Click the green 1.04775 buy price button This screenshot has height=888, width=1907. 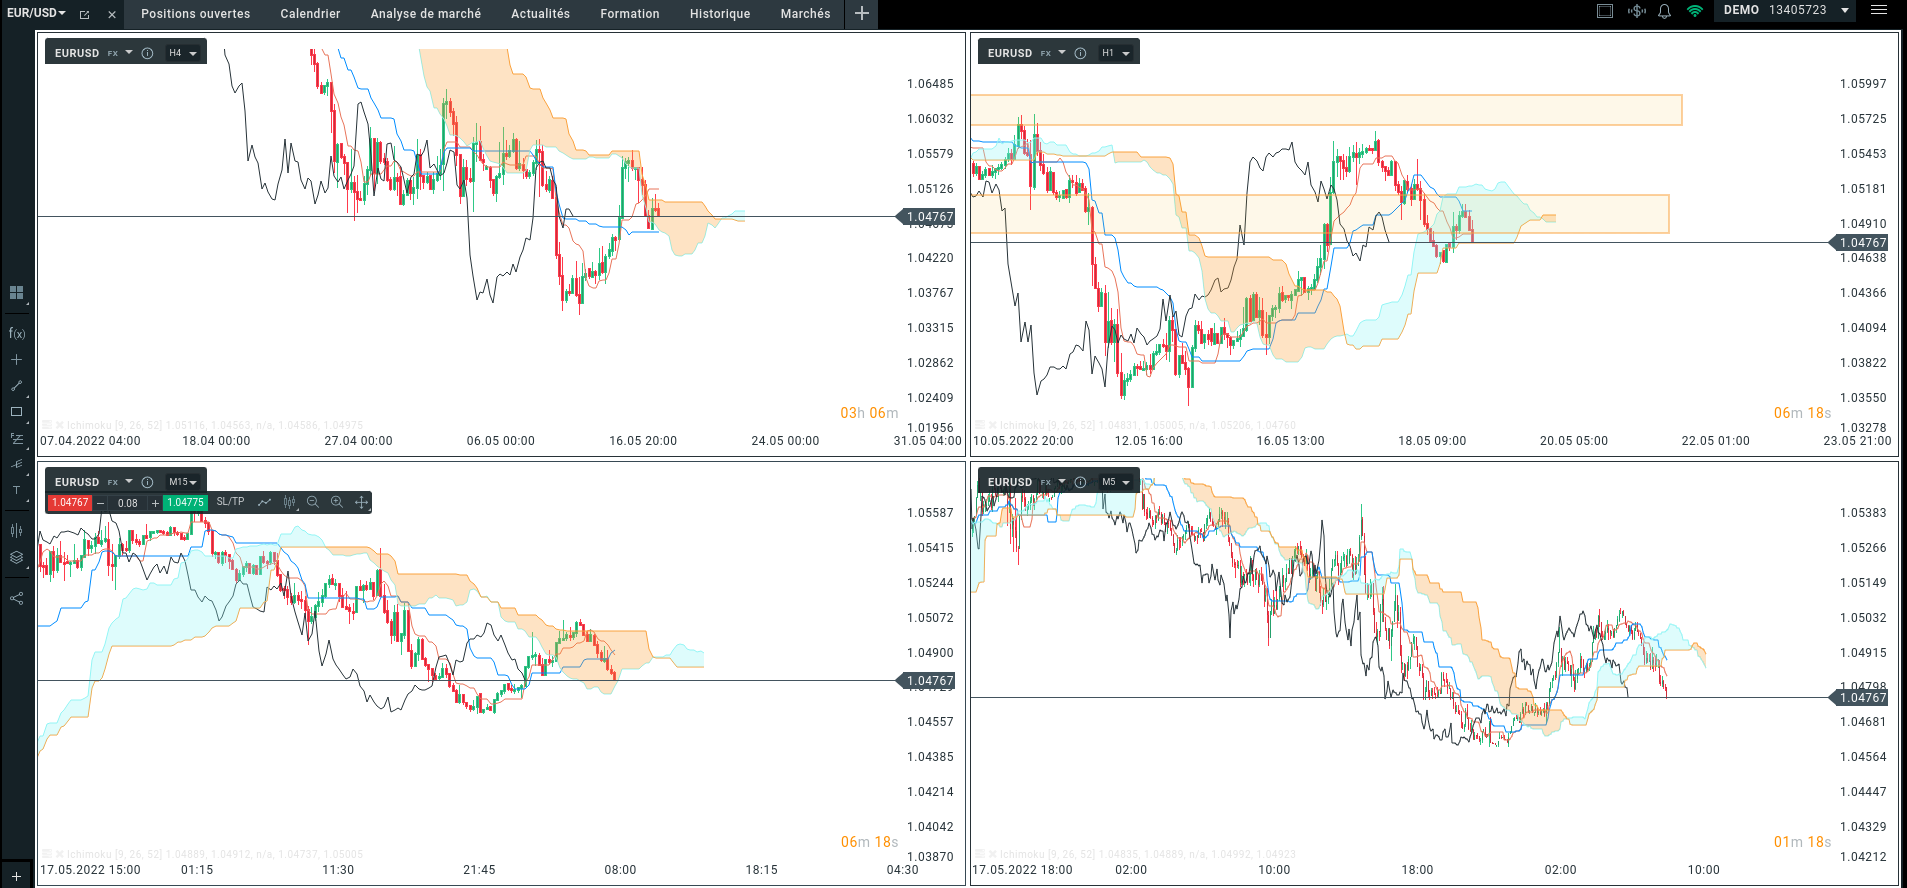click(x=185, y=503)
